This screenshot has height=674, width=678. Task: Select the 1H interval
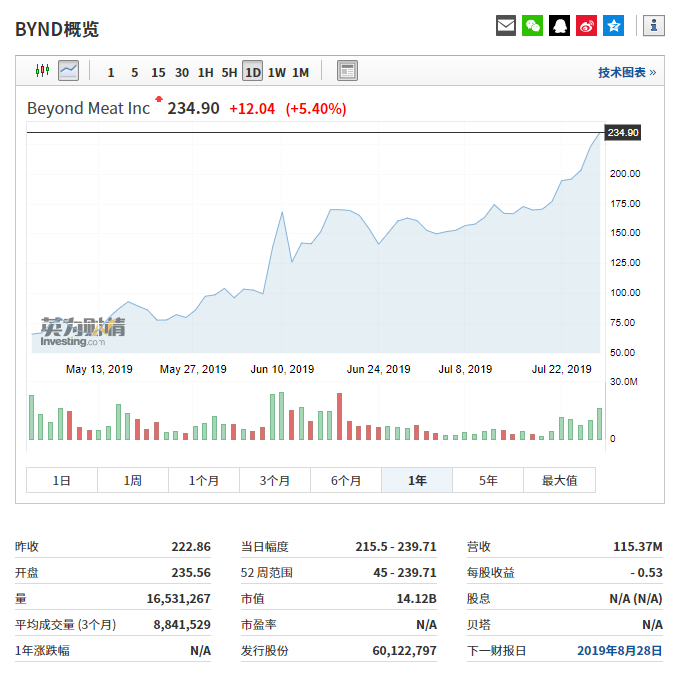(x=206, y=72)
